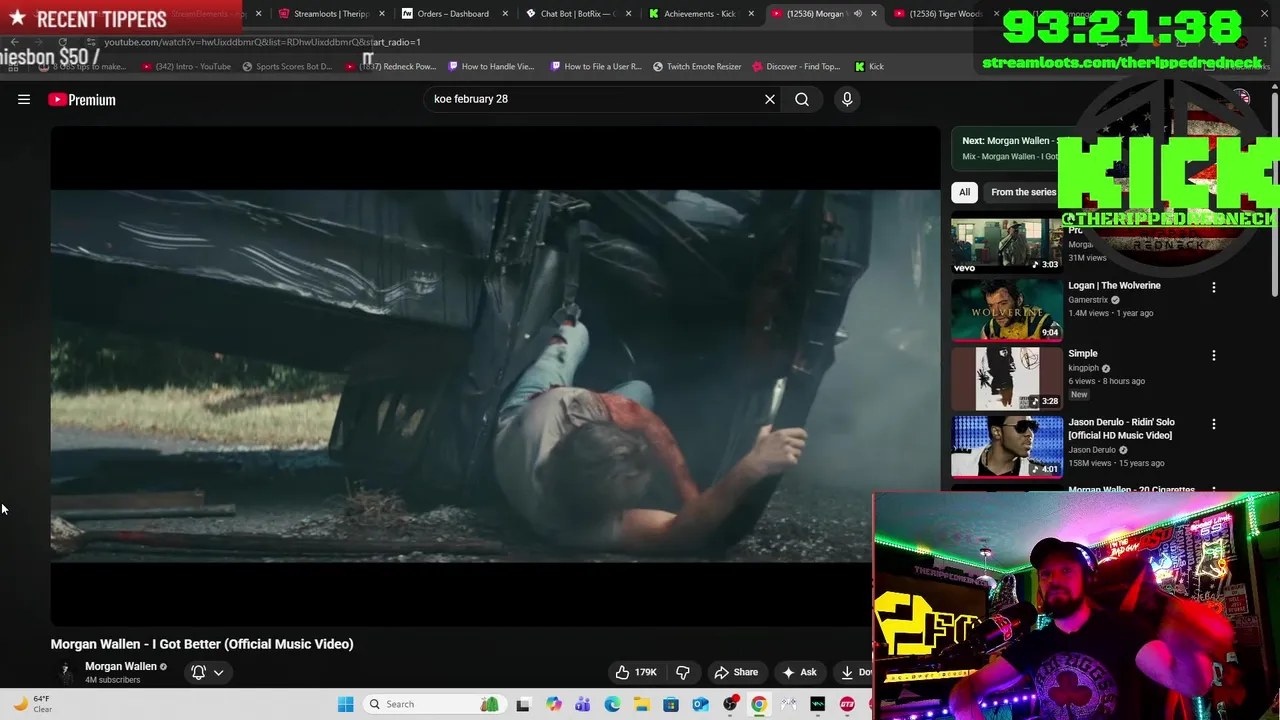1280x720 pixels.
Task: Close the Chat Bot | BotRix tab
Action: click(x=629, y=14)
